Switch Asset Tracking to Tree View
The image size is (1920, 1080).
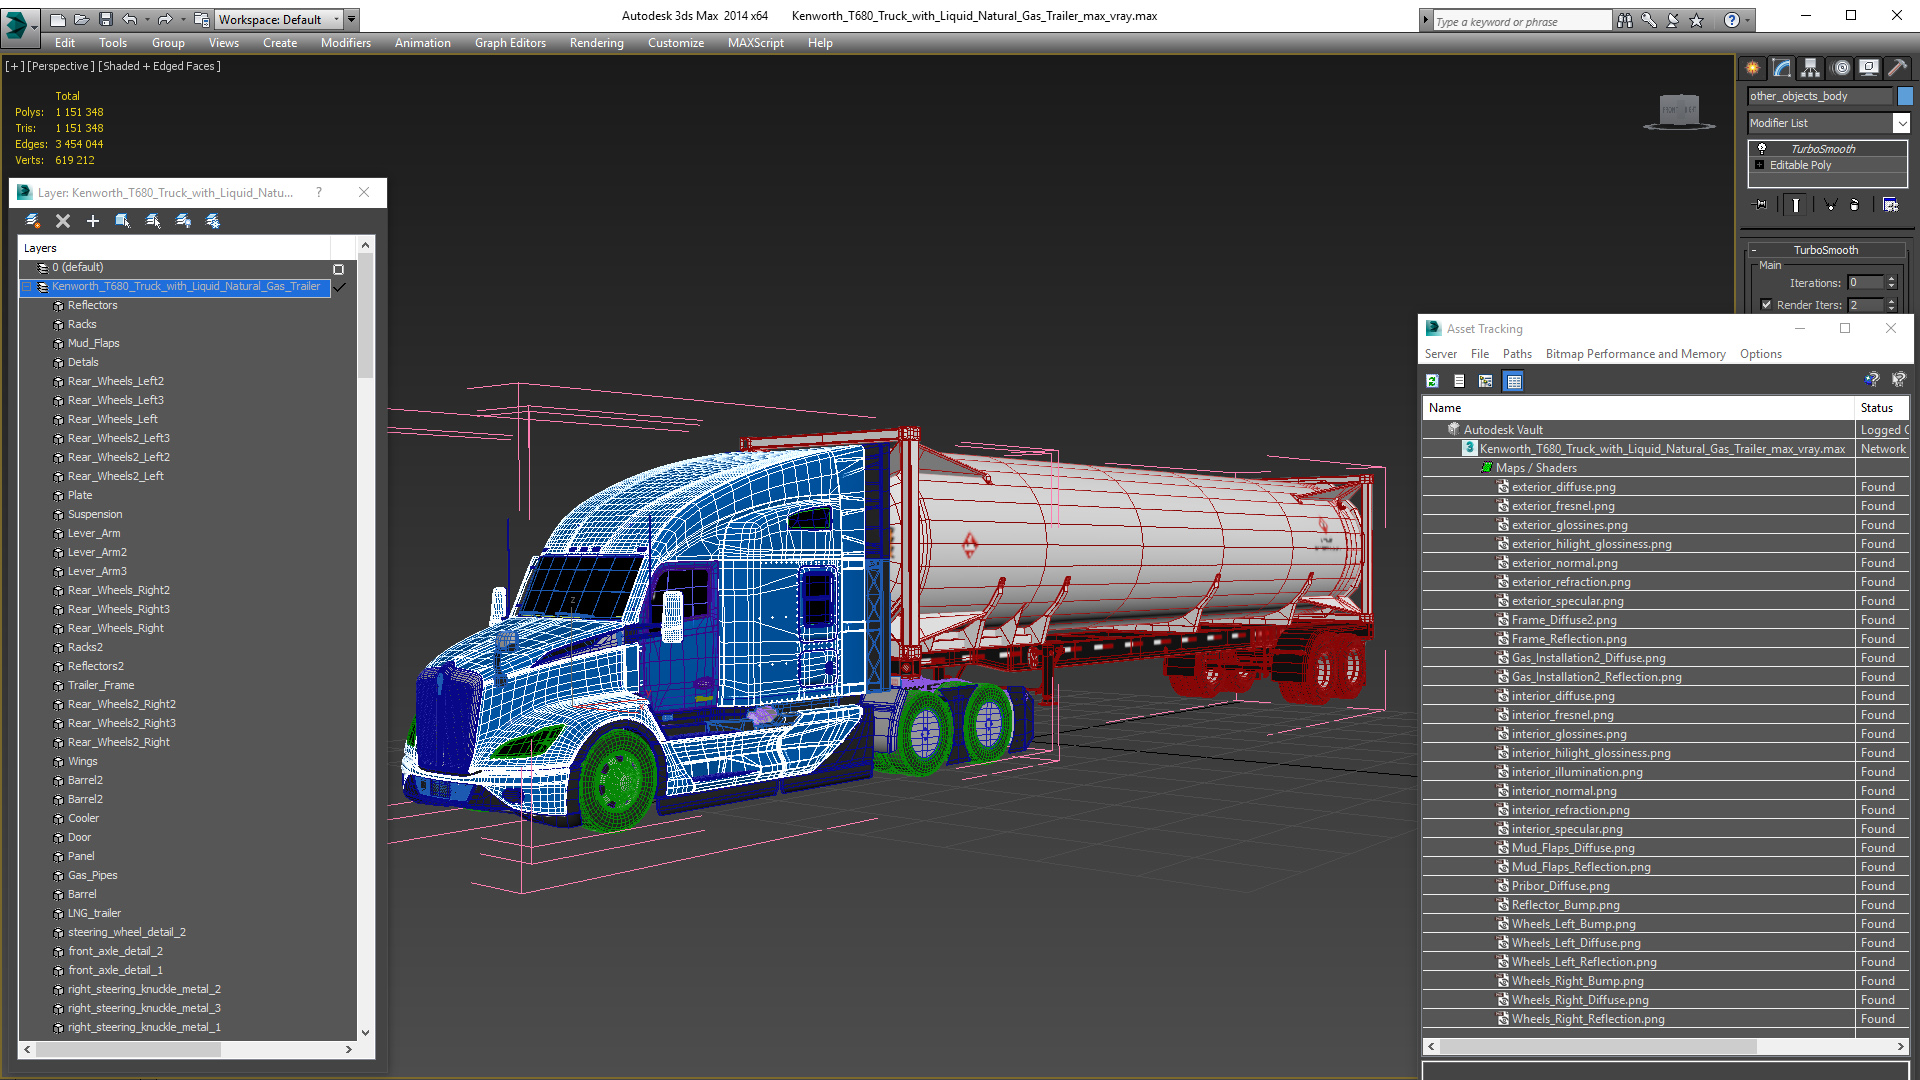1486,381
